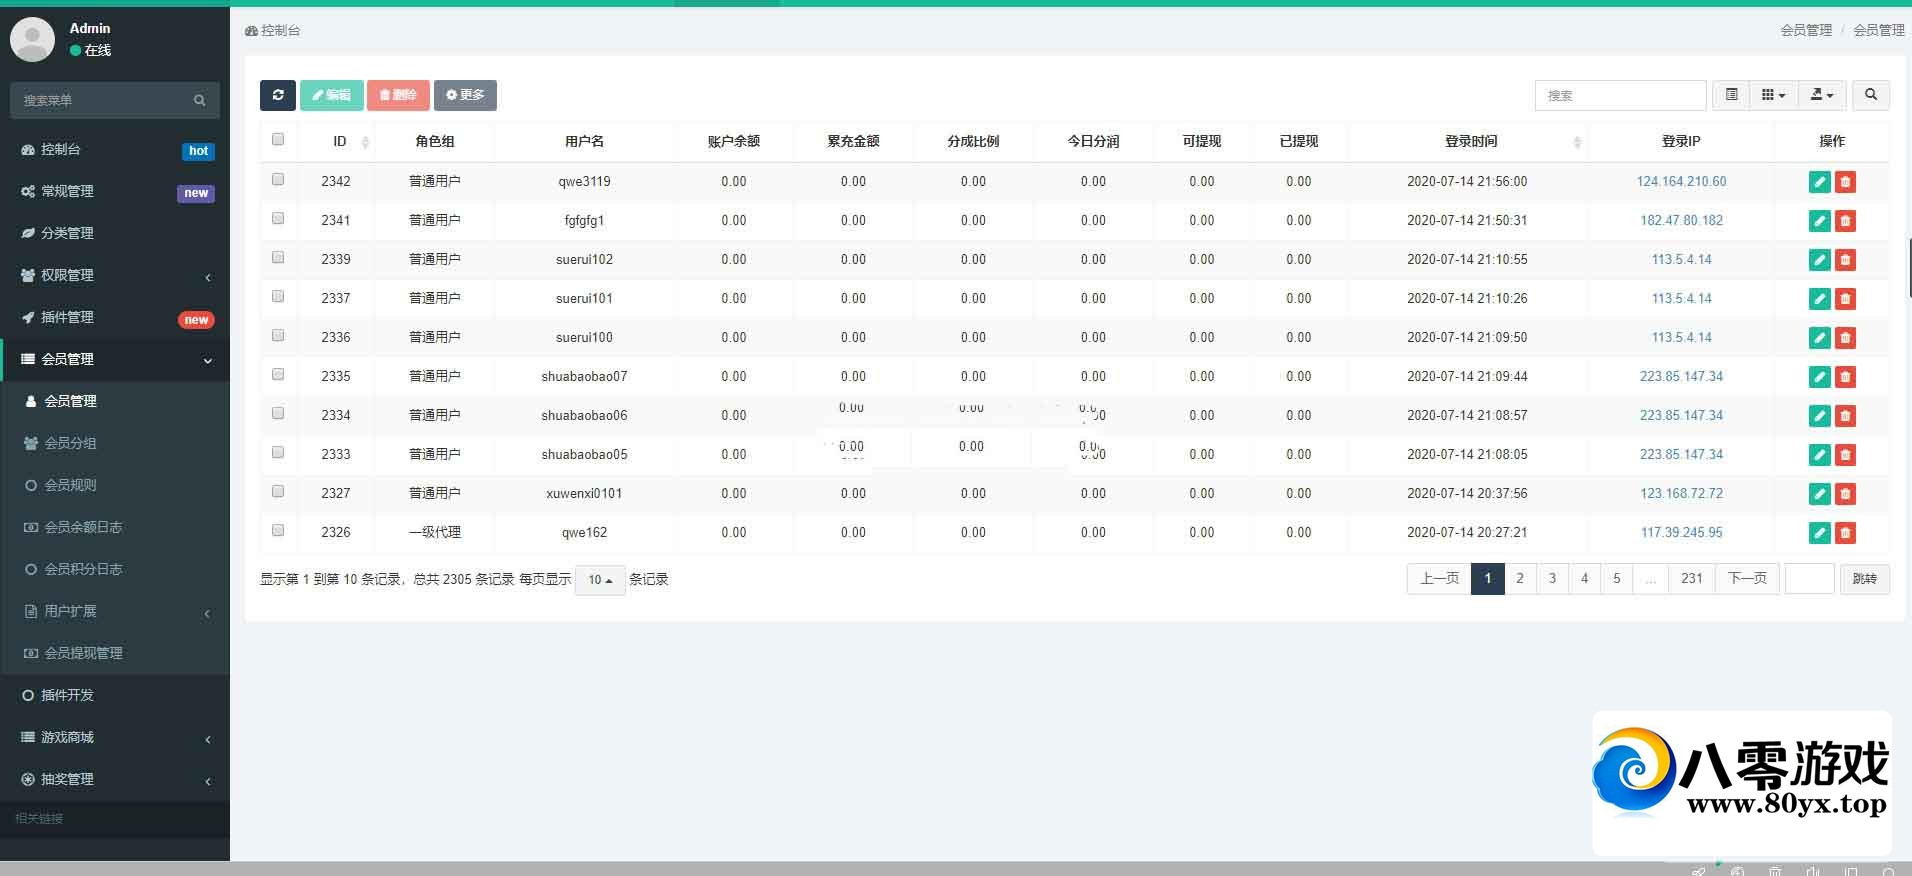Check the row with ID 2327
1912x876 pixels.
(x=278, y=492)
